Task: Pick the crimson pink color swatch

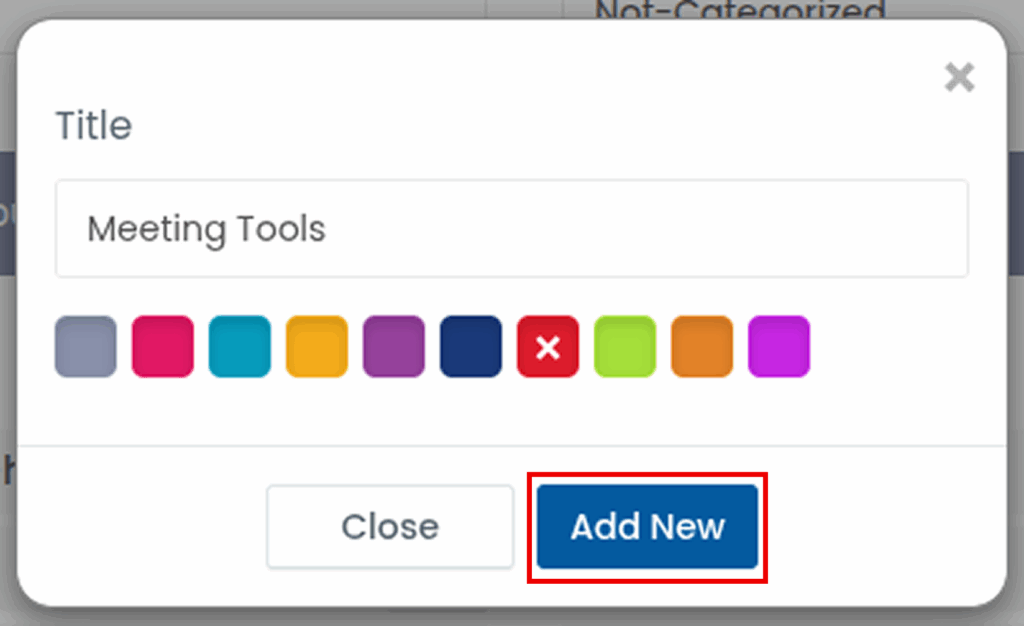Action: 163,347
